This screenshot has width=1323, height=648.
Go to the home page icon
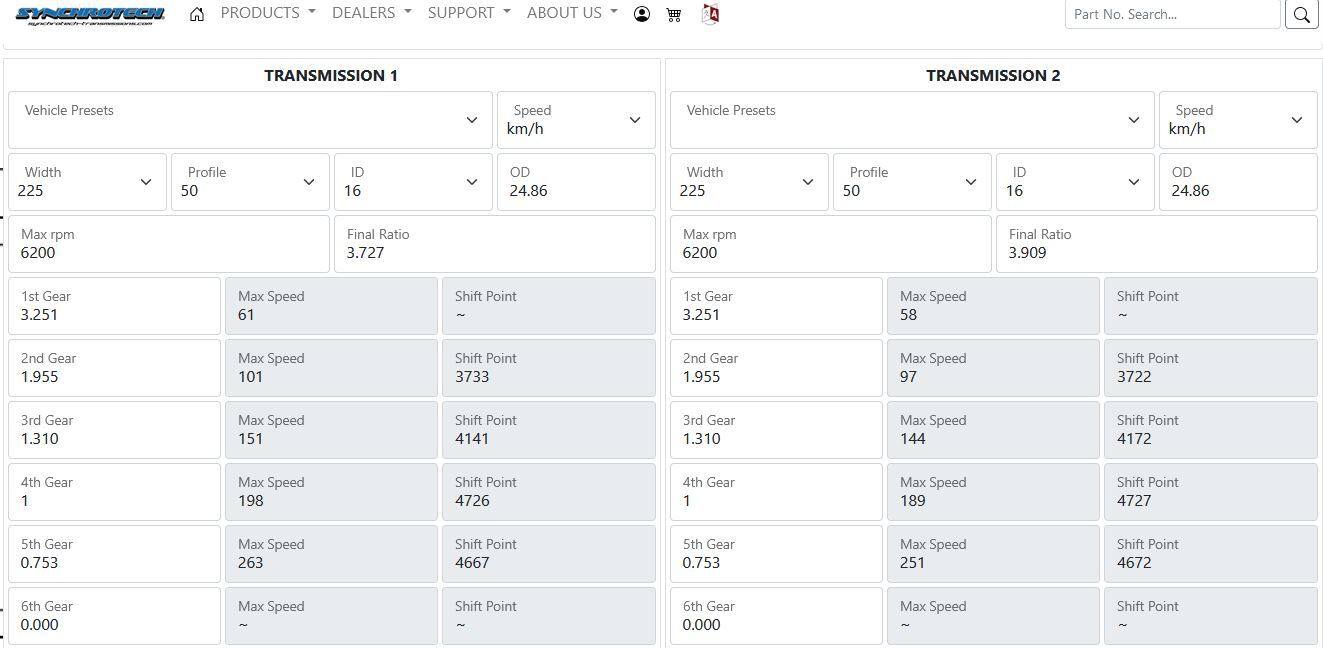(197, 14)
